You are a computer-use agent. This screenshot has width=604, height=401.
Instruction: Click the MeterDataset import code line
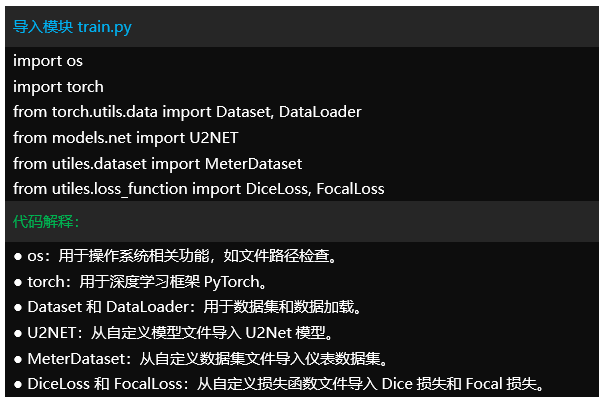(157, 163)
